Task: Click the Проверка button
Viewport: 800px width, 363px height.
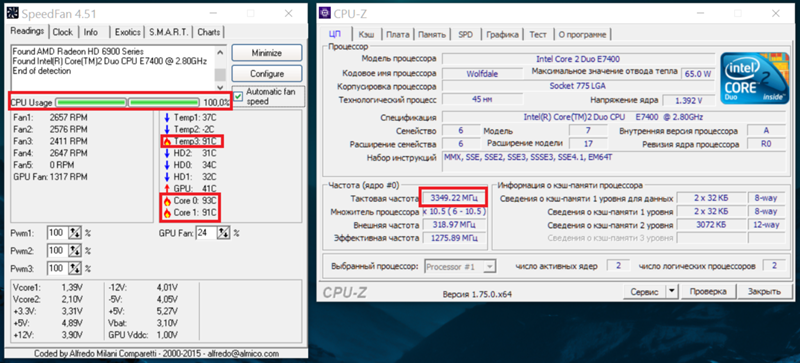Action: point(708,292)
